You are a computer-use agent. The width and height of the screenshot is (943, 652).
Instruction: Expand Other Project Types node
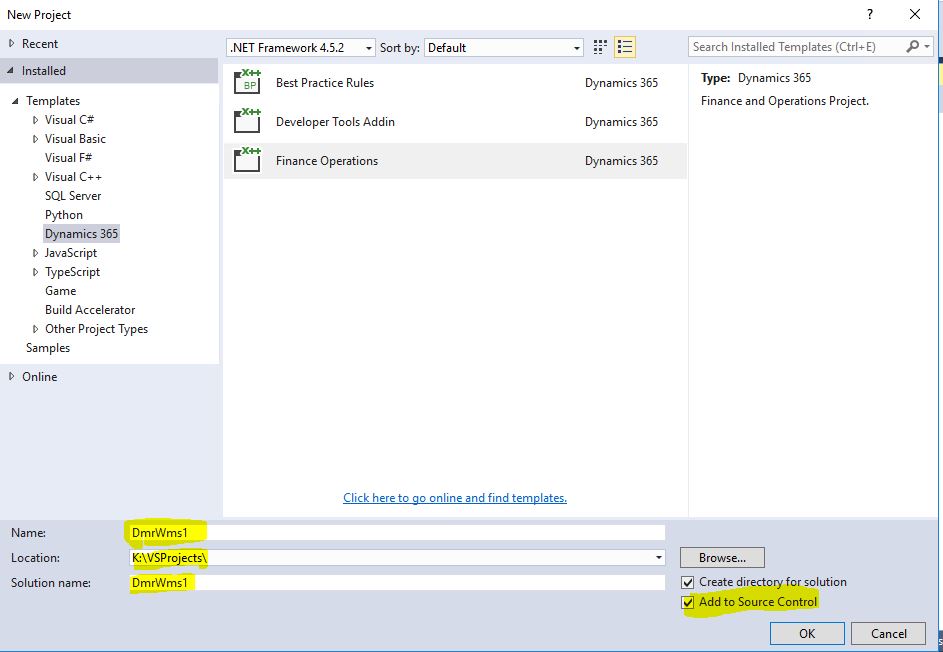(x=35, y=329)
